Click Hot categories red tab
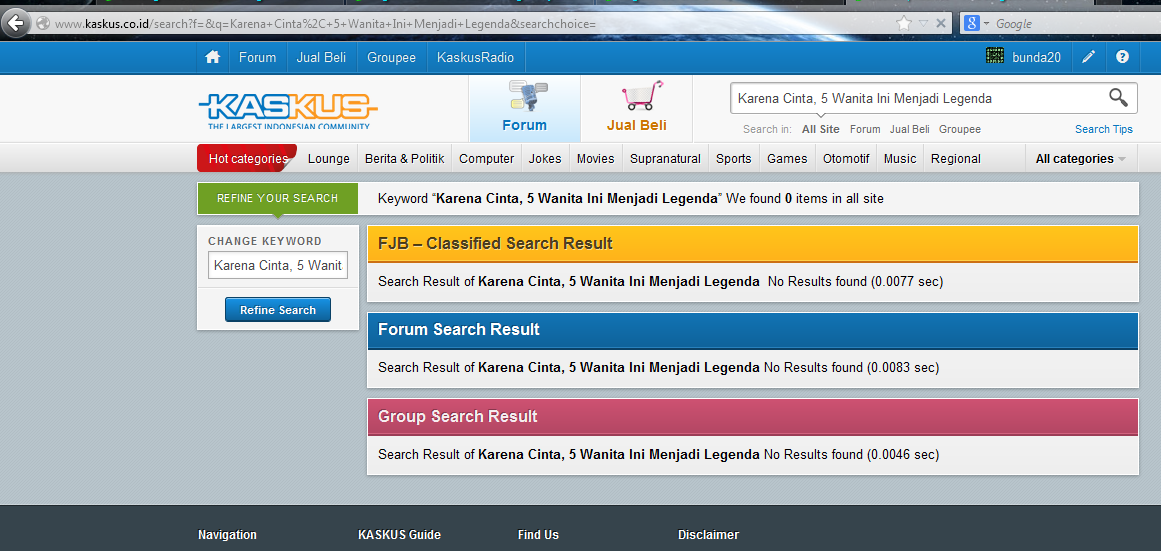Viewport: 1161px width, 551px height. (x=247, y=158)
